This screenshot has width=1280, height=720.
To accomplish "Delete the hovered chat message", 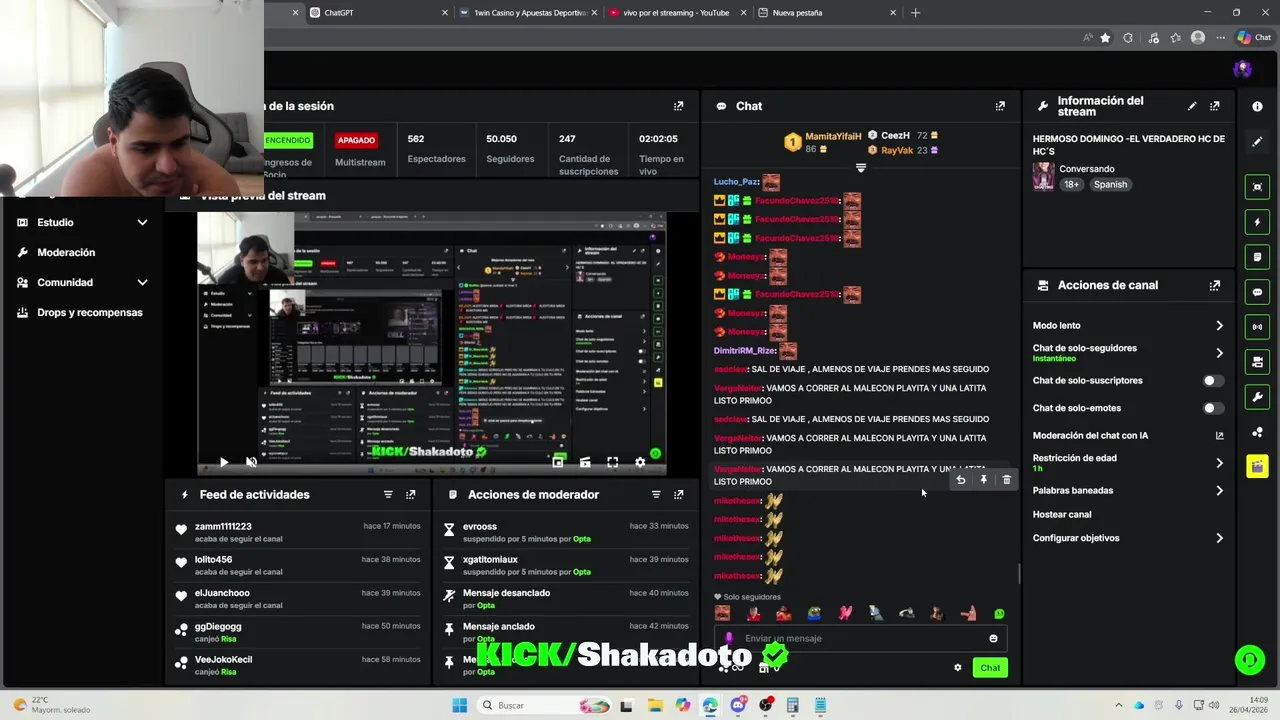I will [1006, 480].
